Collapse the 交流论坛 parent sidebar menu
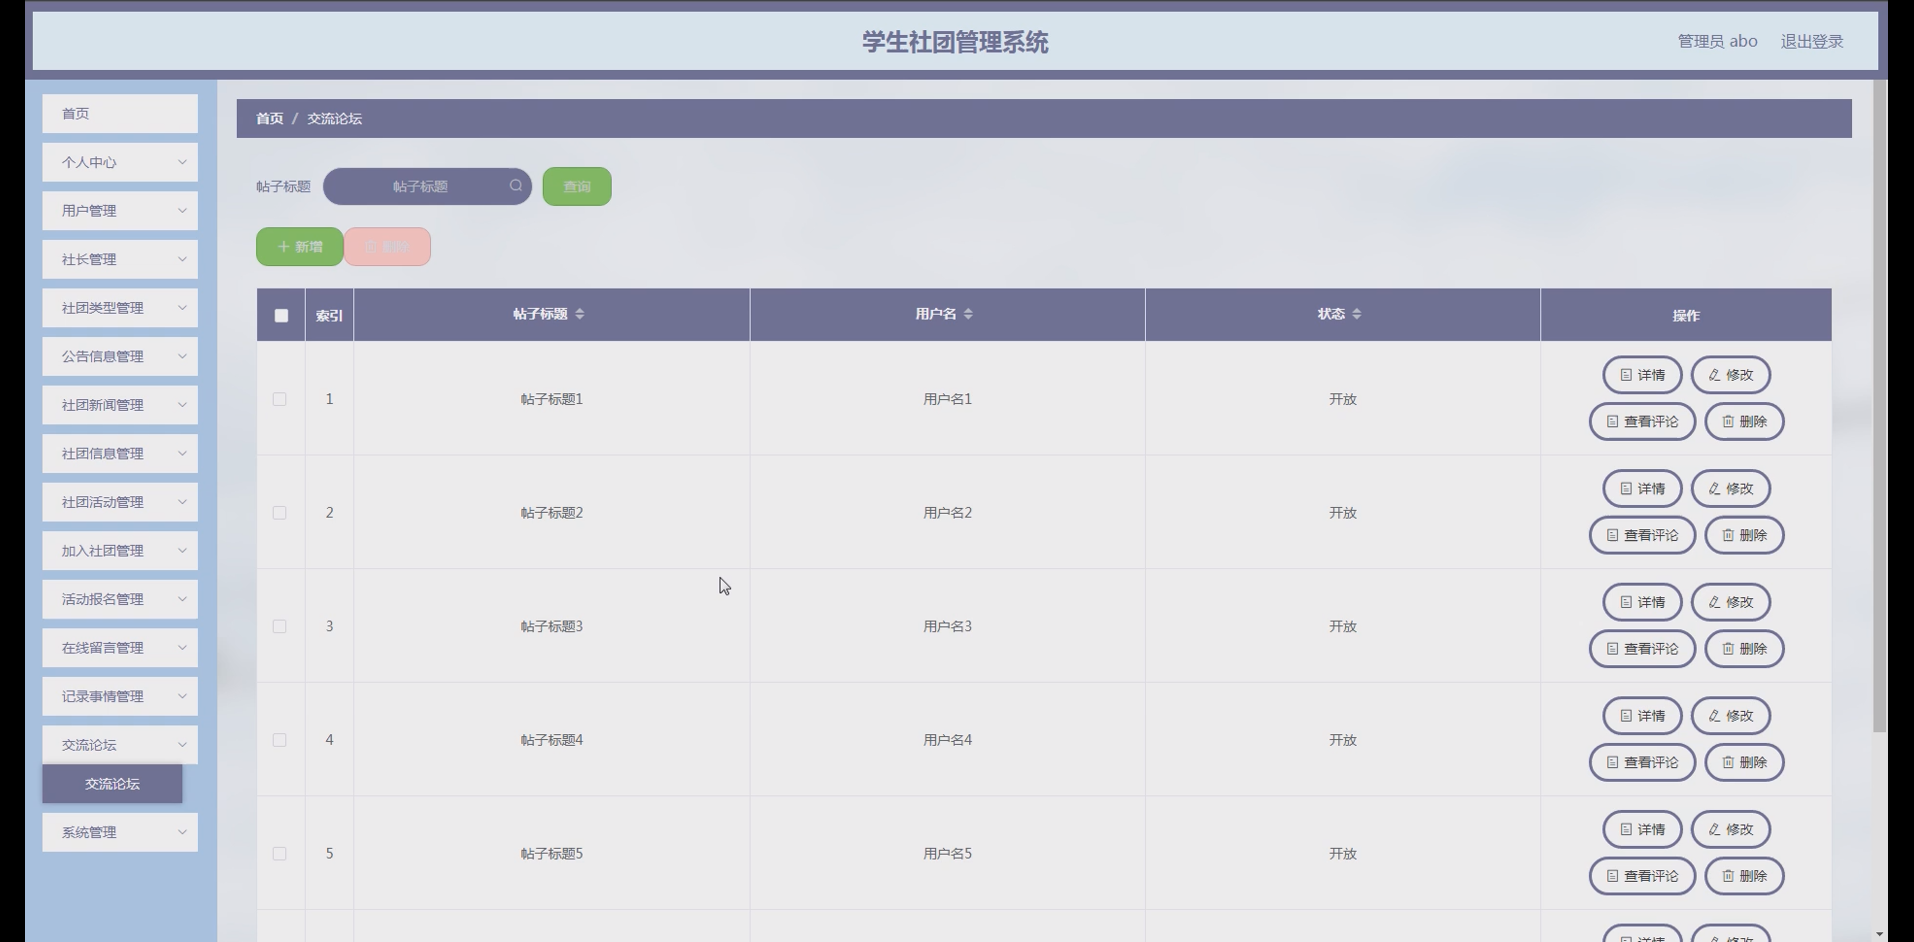Image resolution: width=1914 pixels, height=942 pixels. pyautogui.click(x=120, y=745)
